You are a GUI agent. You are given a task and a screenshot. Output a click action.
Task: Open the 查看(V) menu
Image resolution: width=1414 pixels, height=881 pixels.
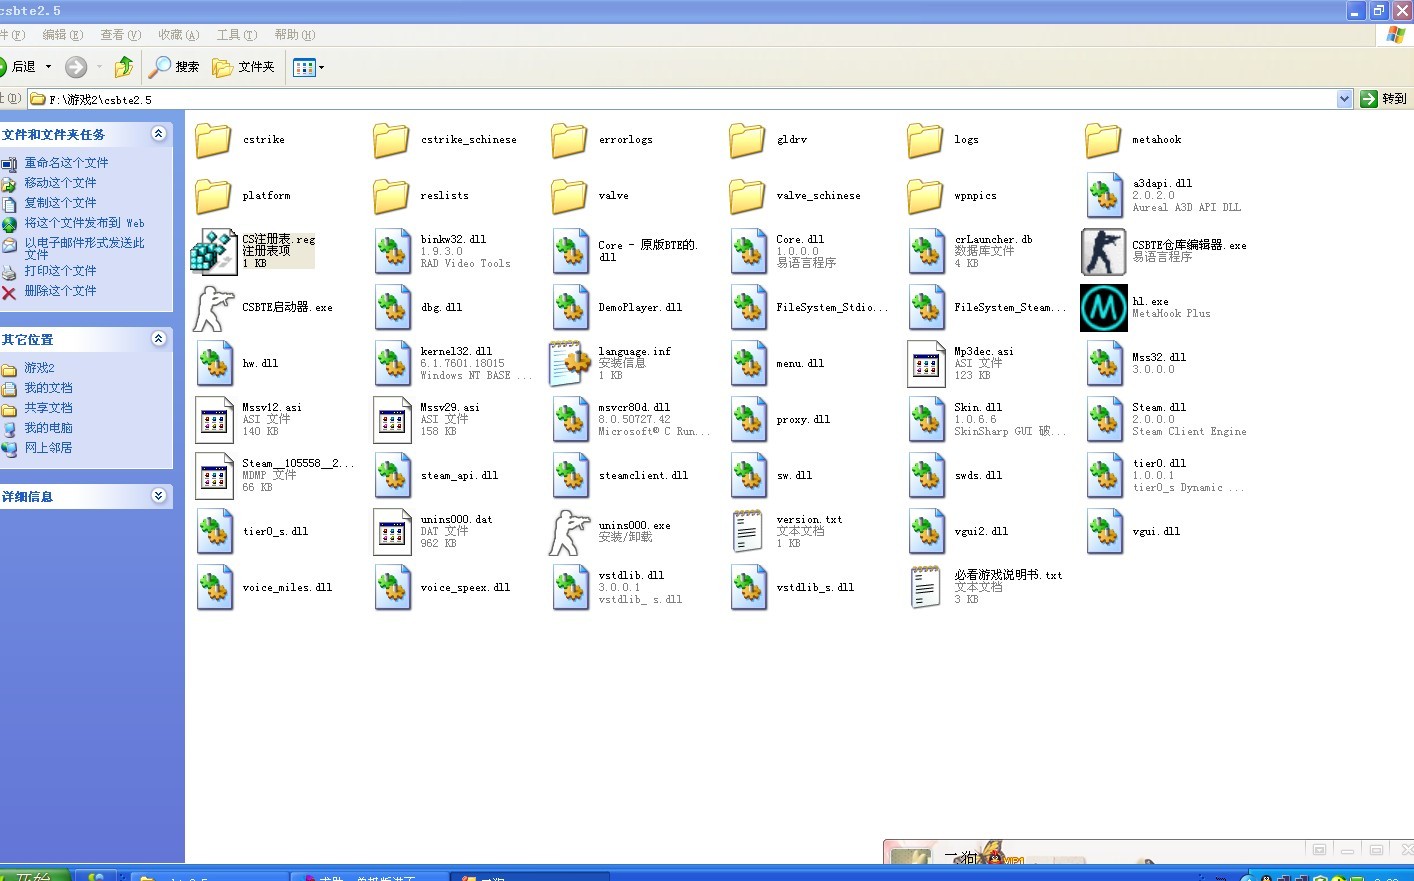click(121, 35)
